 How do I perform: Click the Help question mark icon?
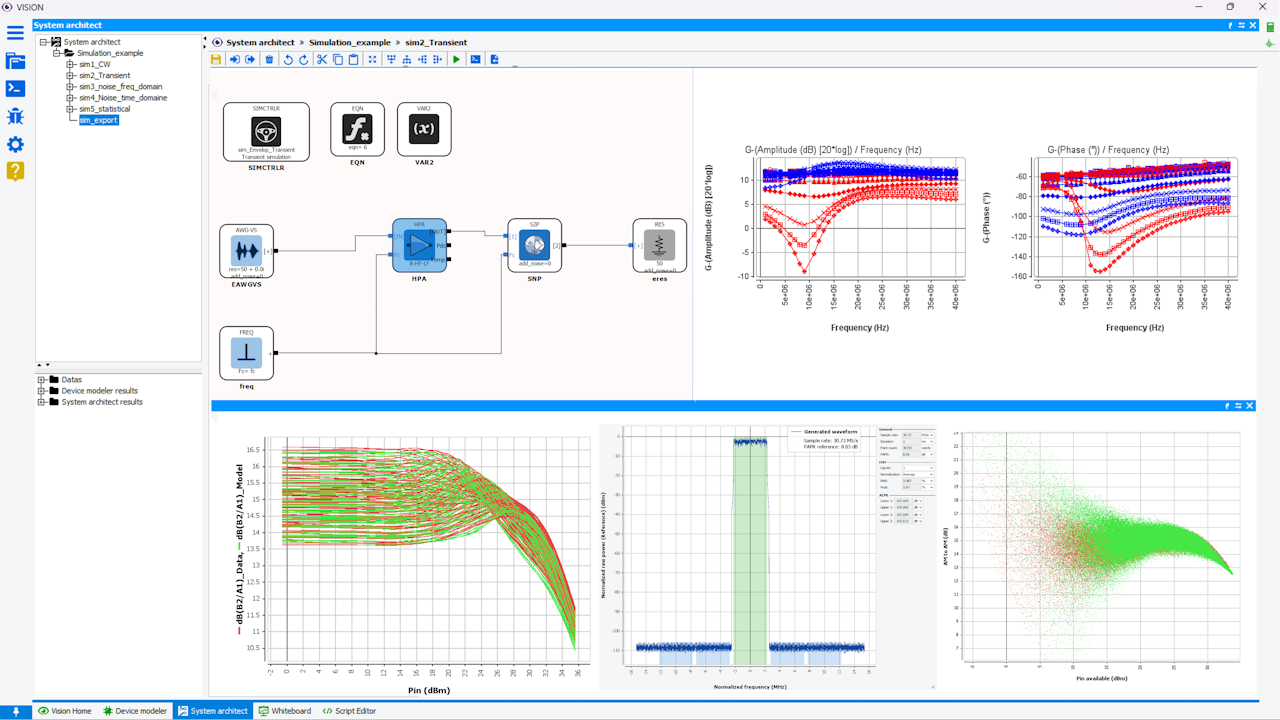(14, 171)
